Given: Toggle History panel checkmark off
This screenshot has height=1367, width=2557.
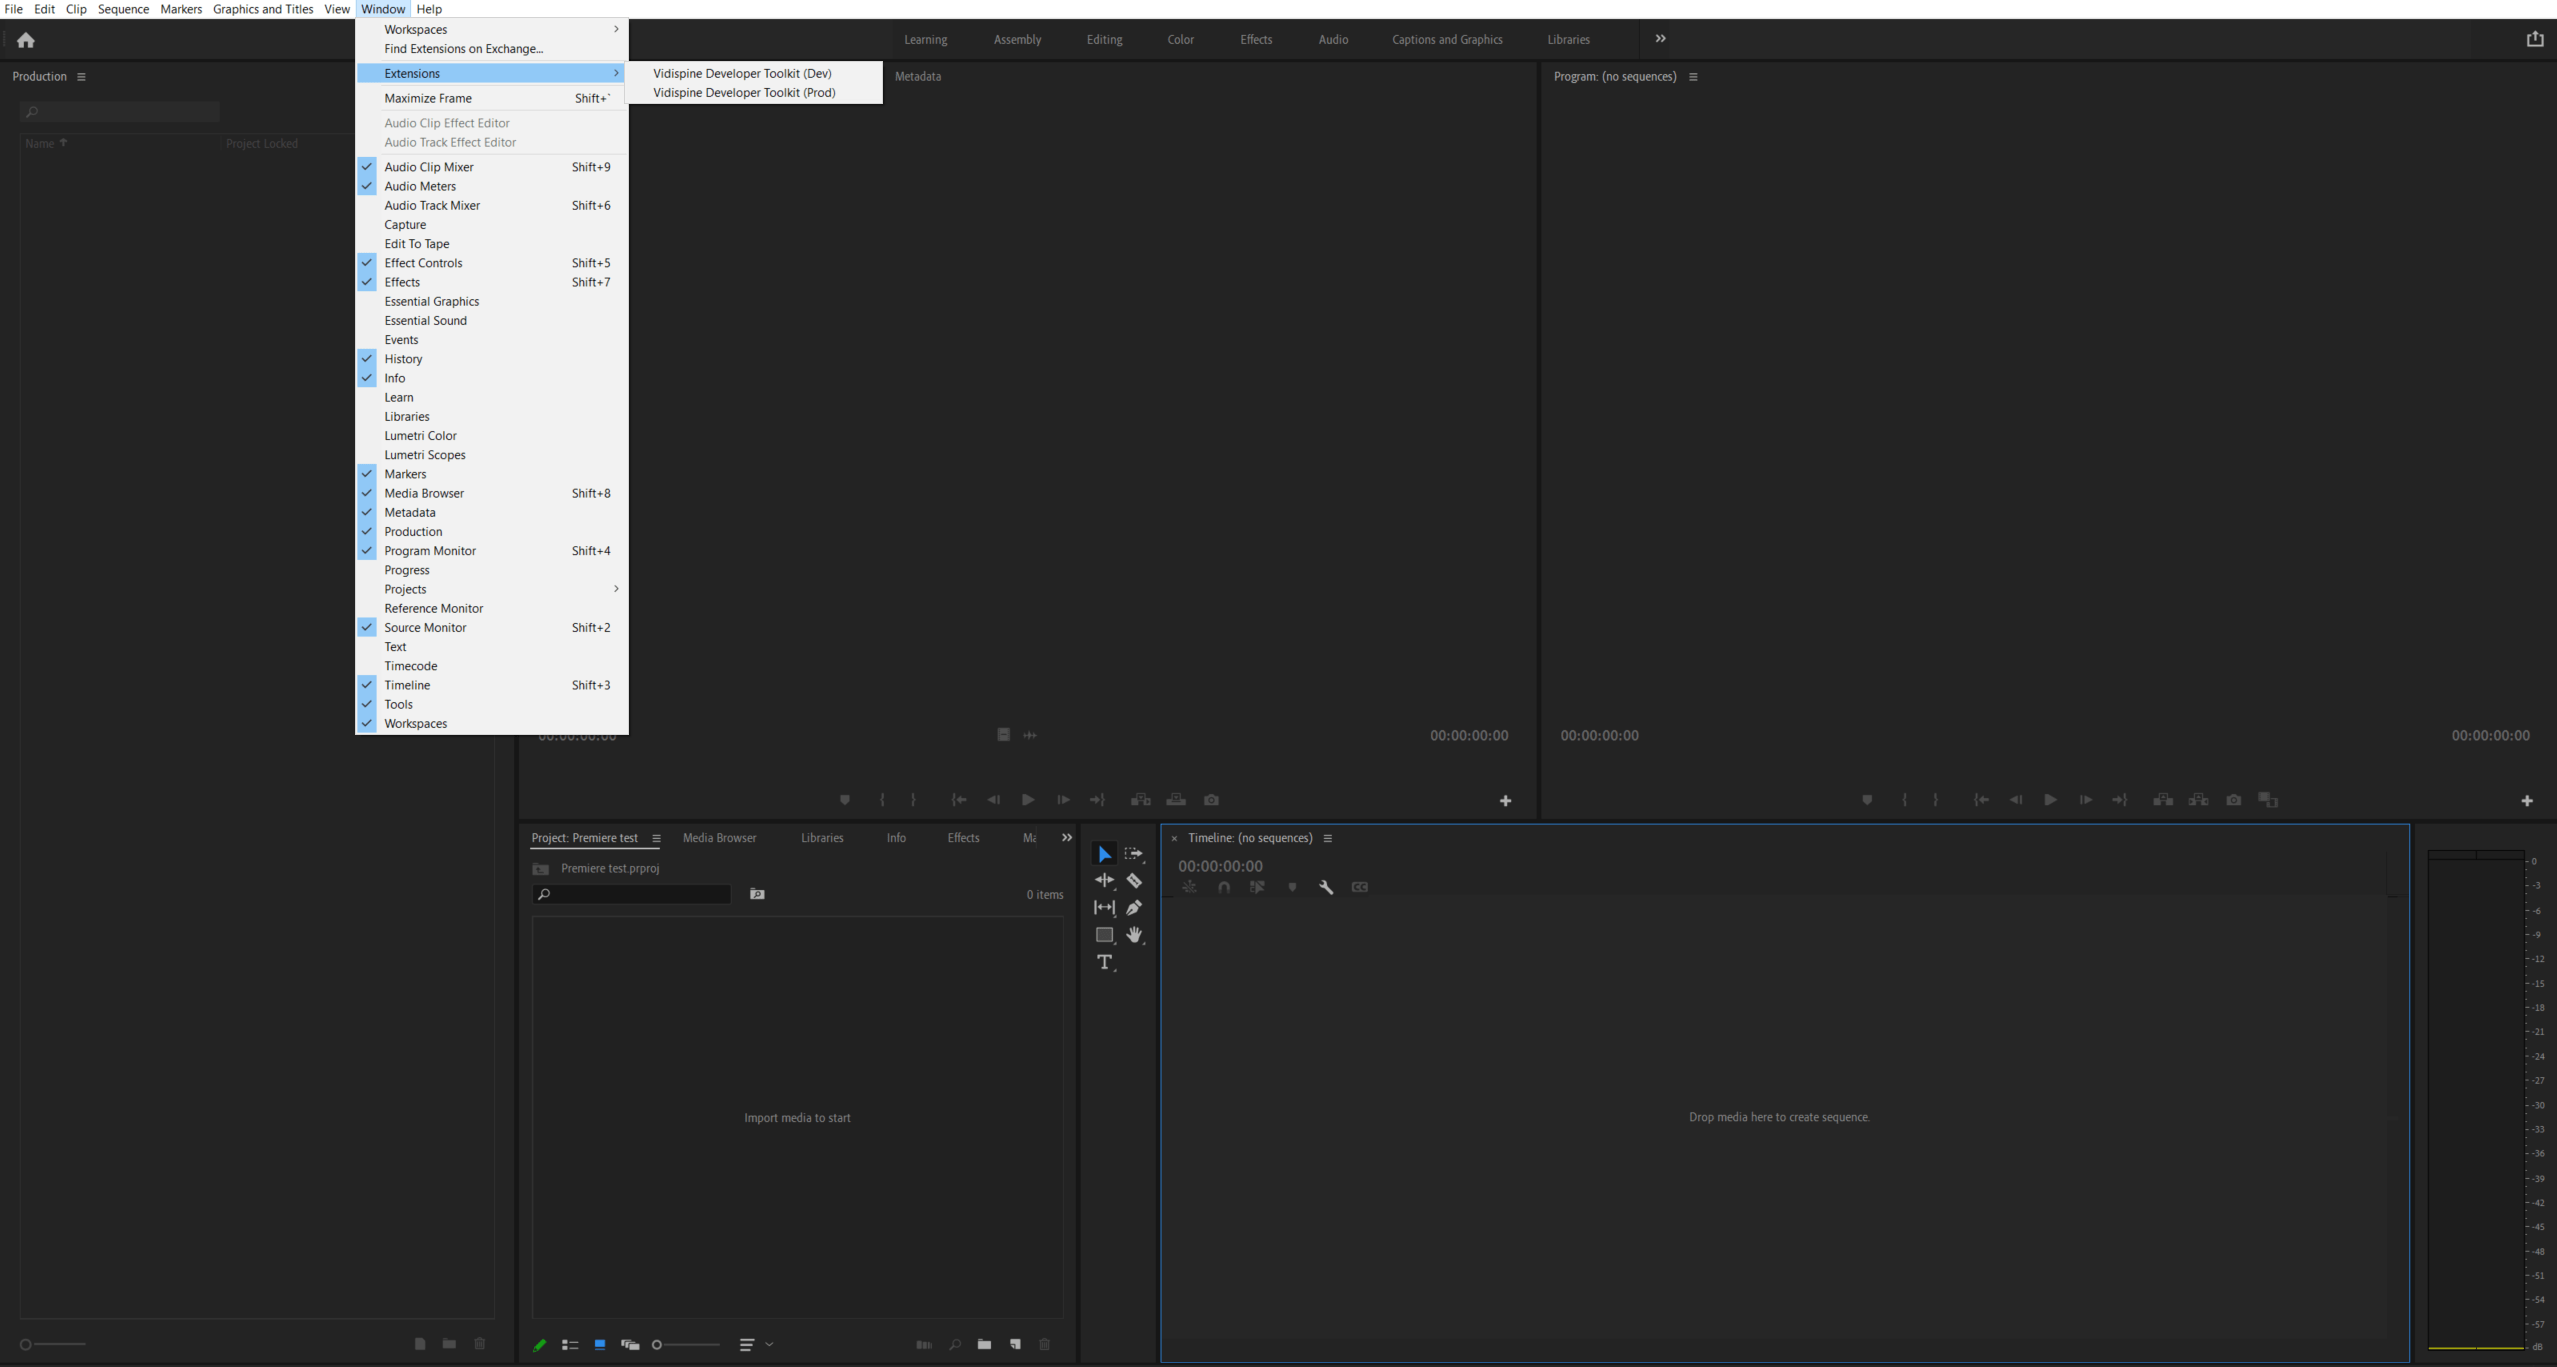Looking at the screenshot, I should 403,359.
